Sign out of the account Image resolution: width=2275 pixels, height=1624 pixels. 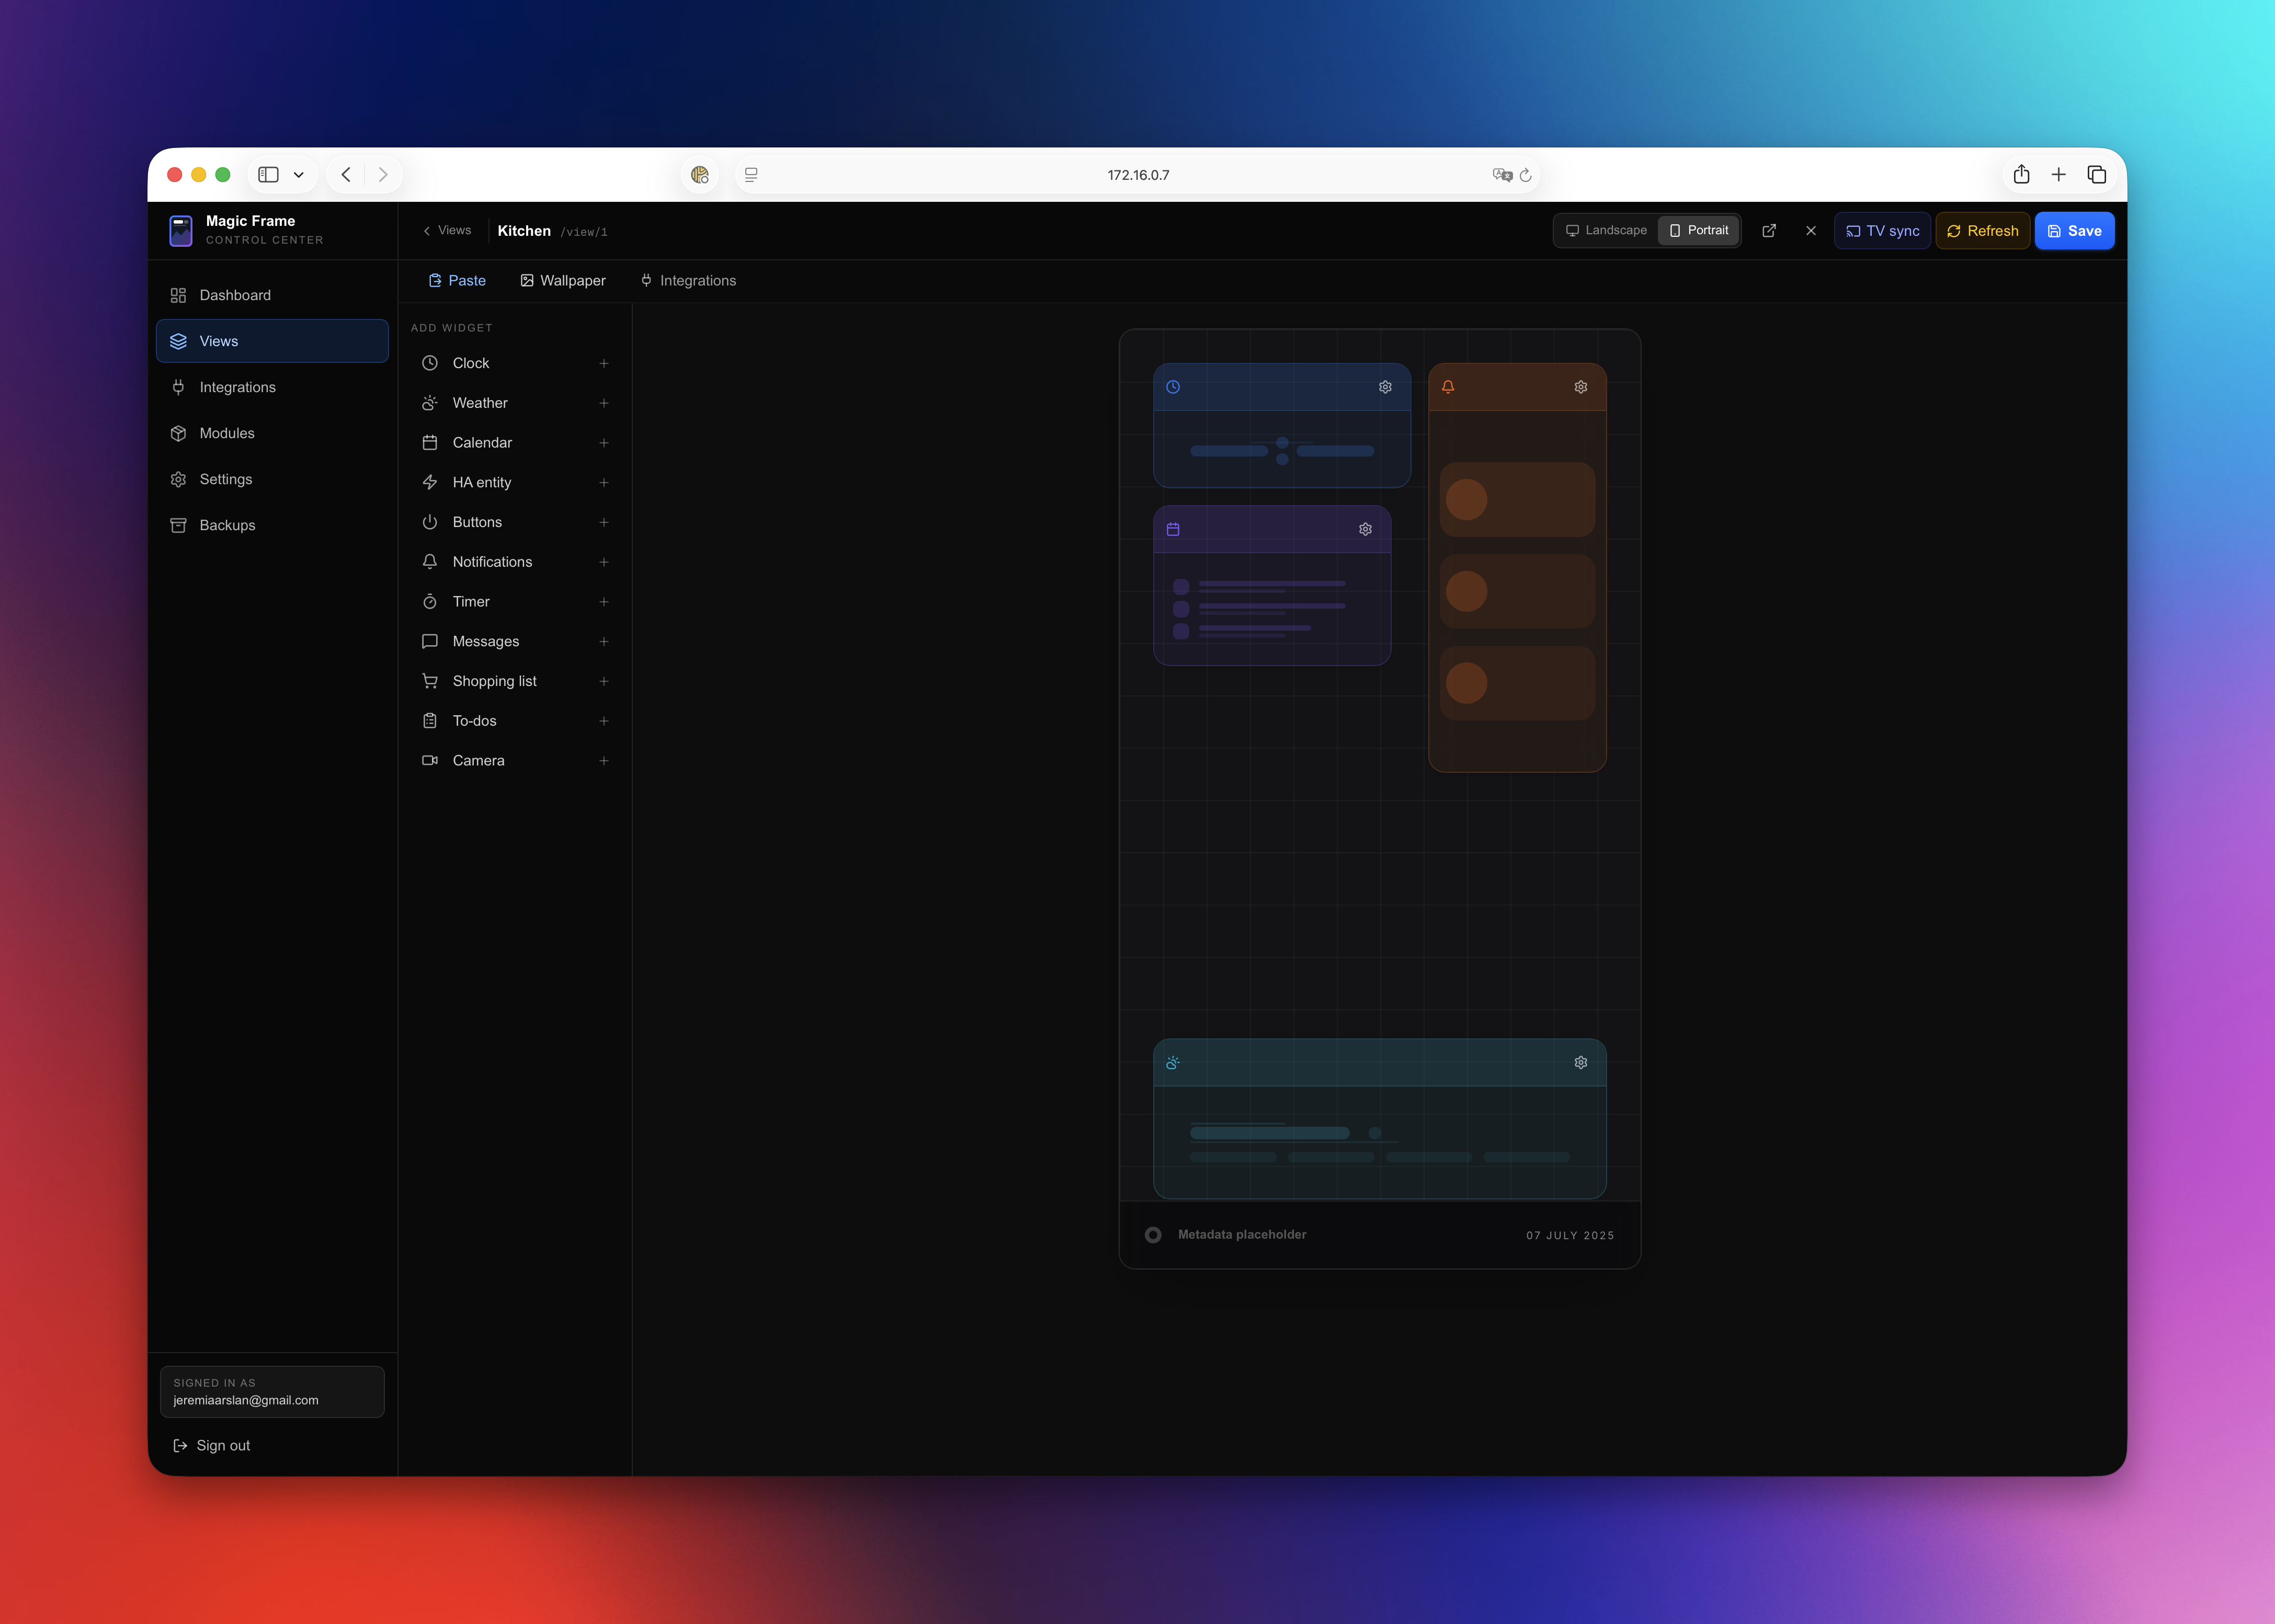click(212, 1445)
